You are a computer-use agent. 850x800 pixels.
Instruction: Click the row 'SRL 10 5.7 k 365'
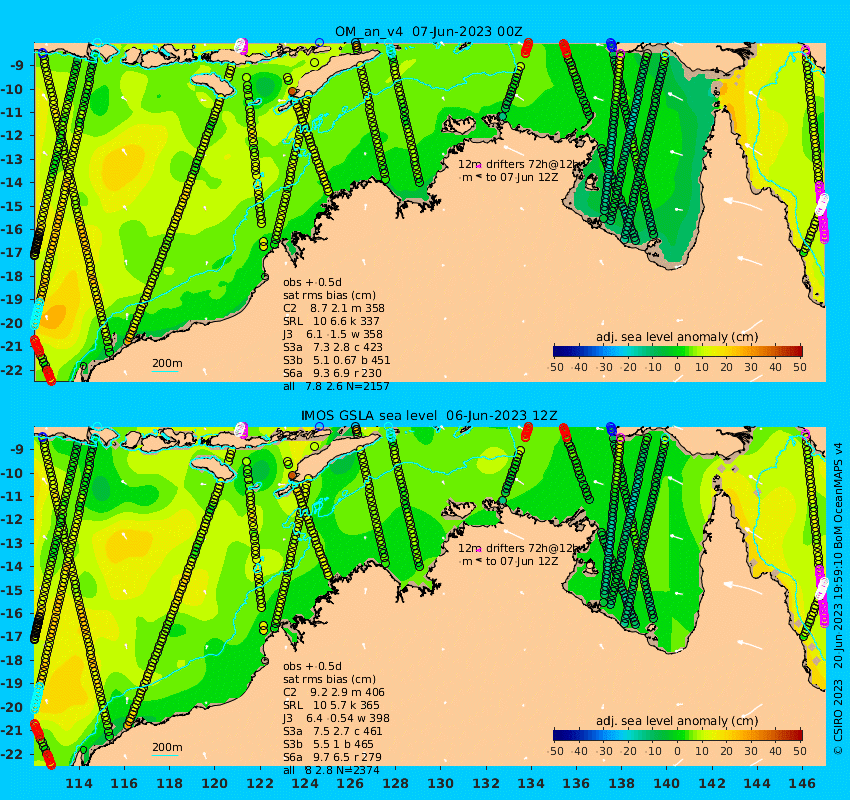click(331, 705)
